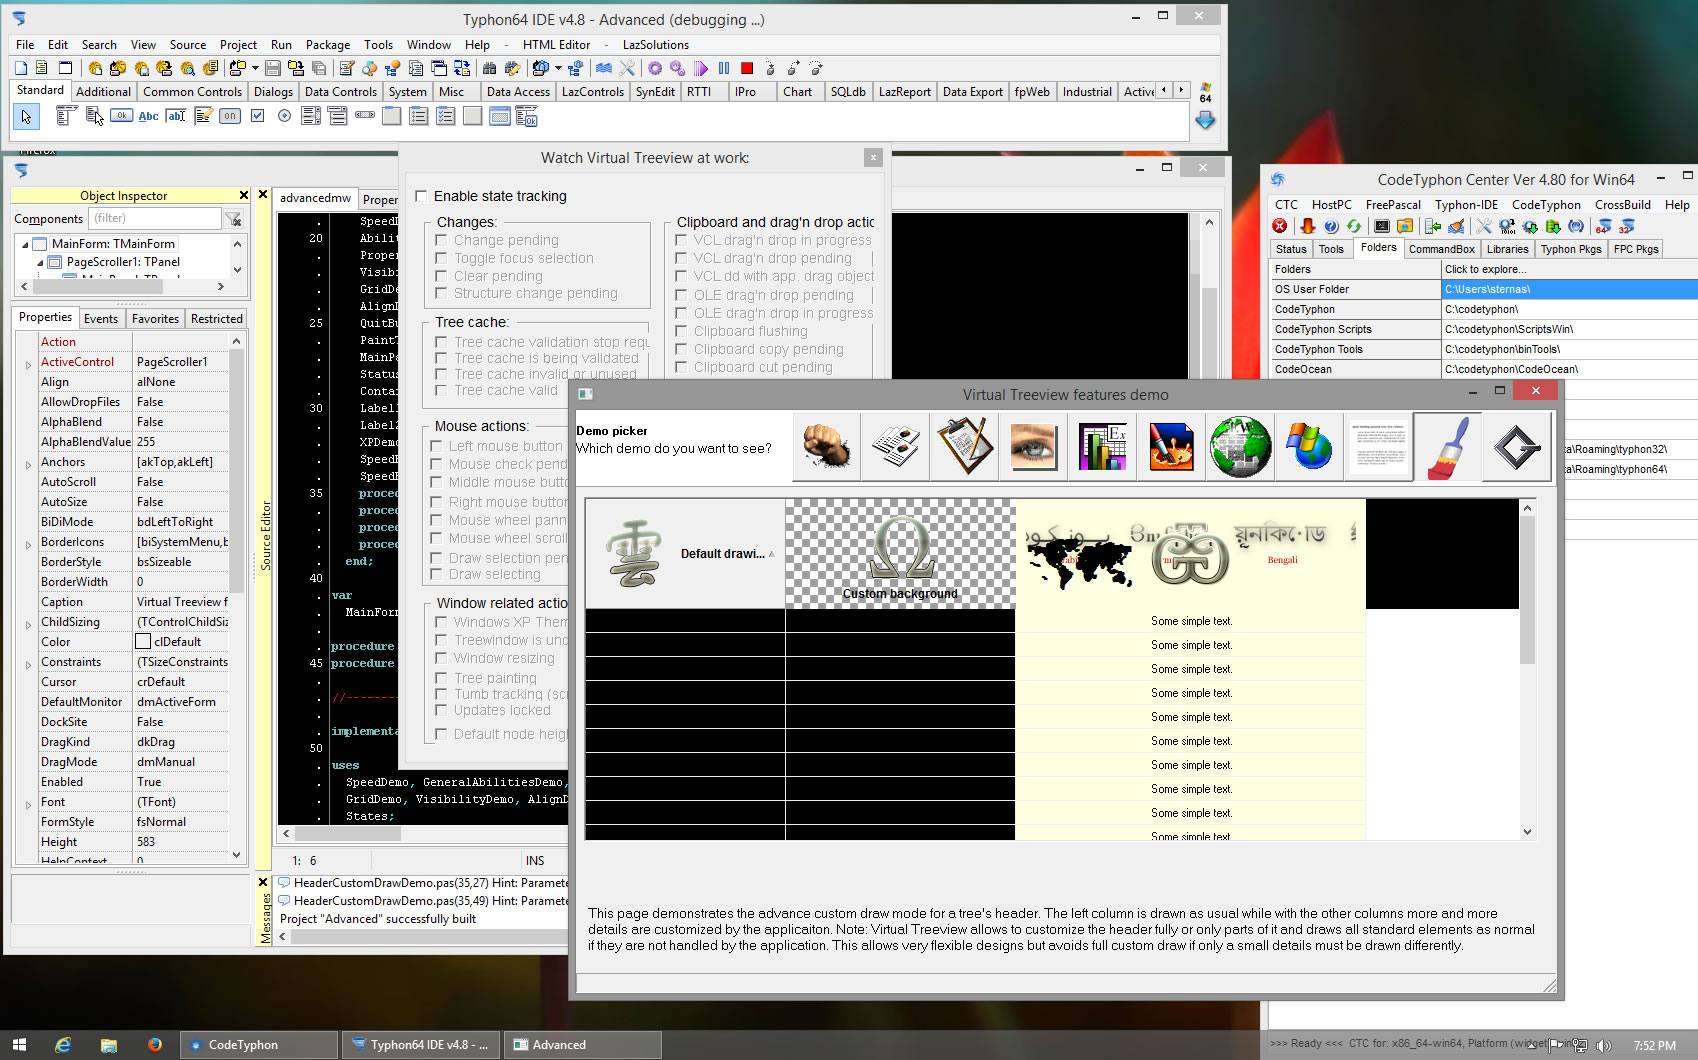
Task: Click the terminal console icon in CodeTyphon Center
Action: [x=1382, y=226]
